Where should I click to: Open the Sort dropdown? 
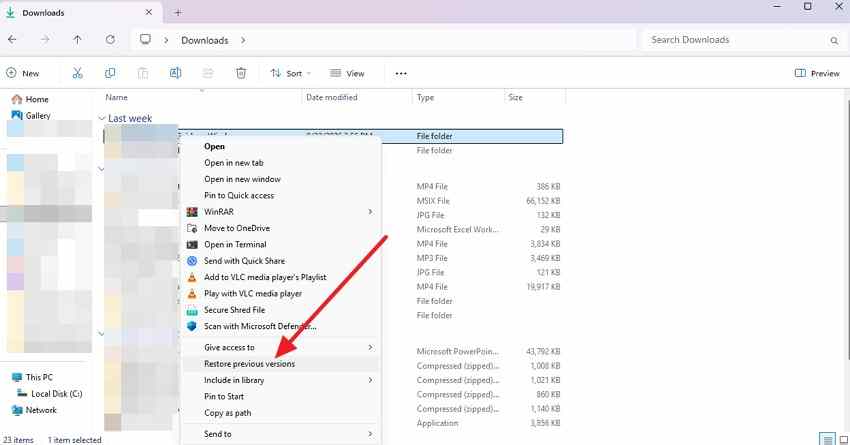point(291,73)
